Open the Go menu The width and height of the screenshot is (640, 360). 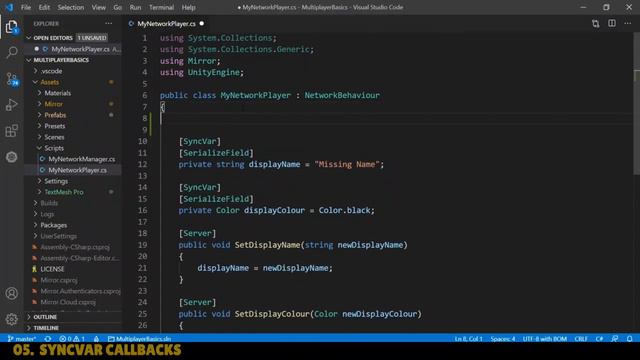click(x=118, y=7)
